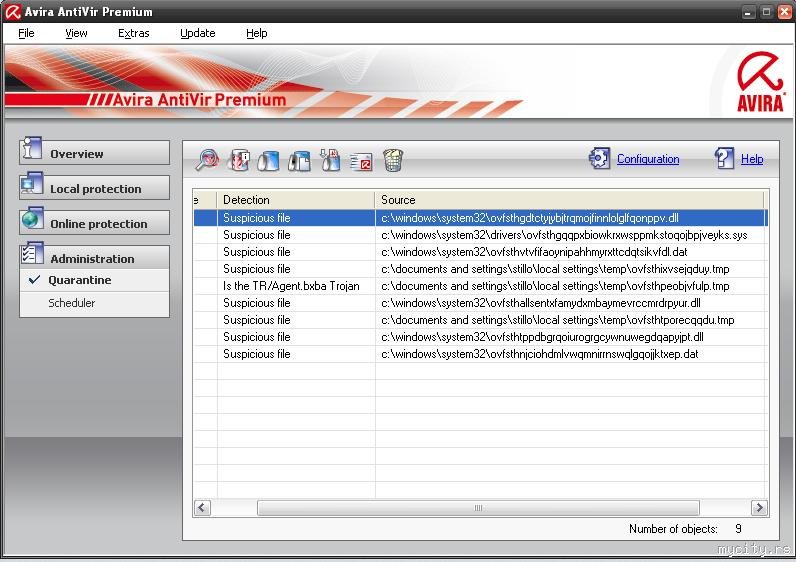Select the row for ovfsthgdtctyjybjtrqmojfinnlolglfqonppv.dll
The height and width of the screenshot is (562, 796).
(480, 218)
